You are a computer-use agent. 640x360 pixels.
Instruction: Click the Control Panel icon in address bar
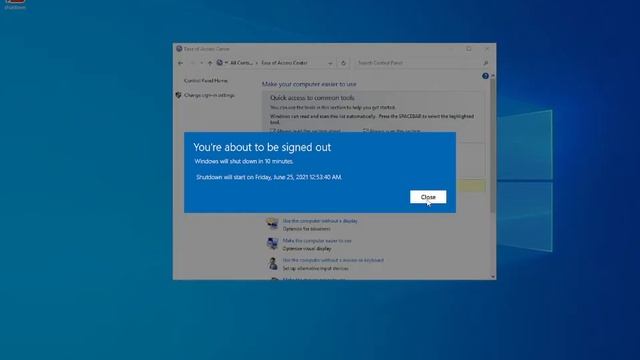[220, 63]
